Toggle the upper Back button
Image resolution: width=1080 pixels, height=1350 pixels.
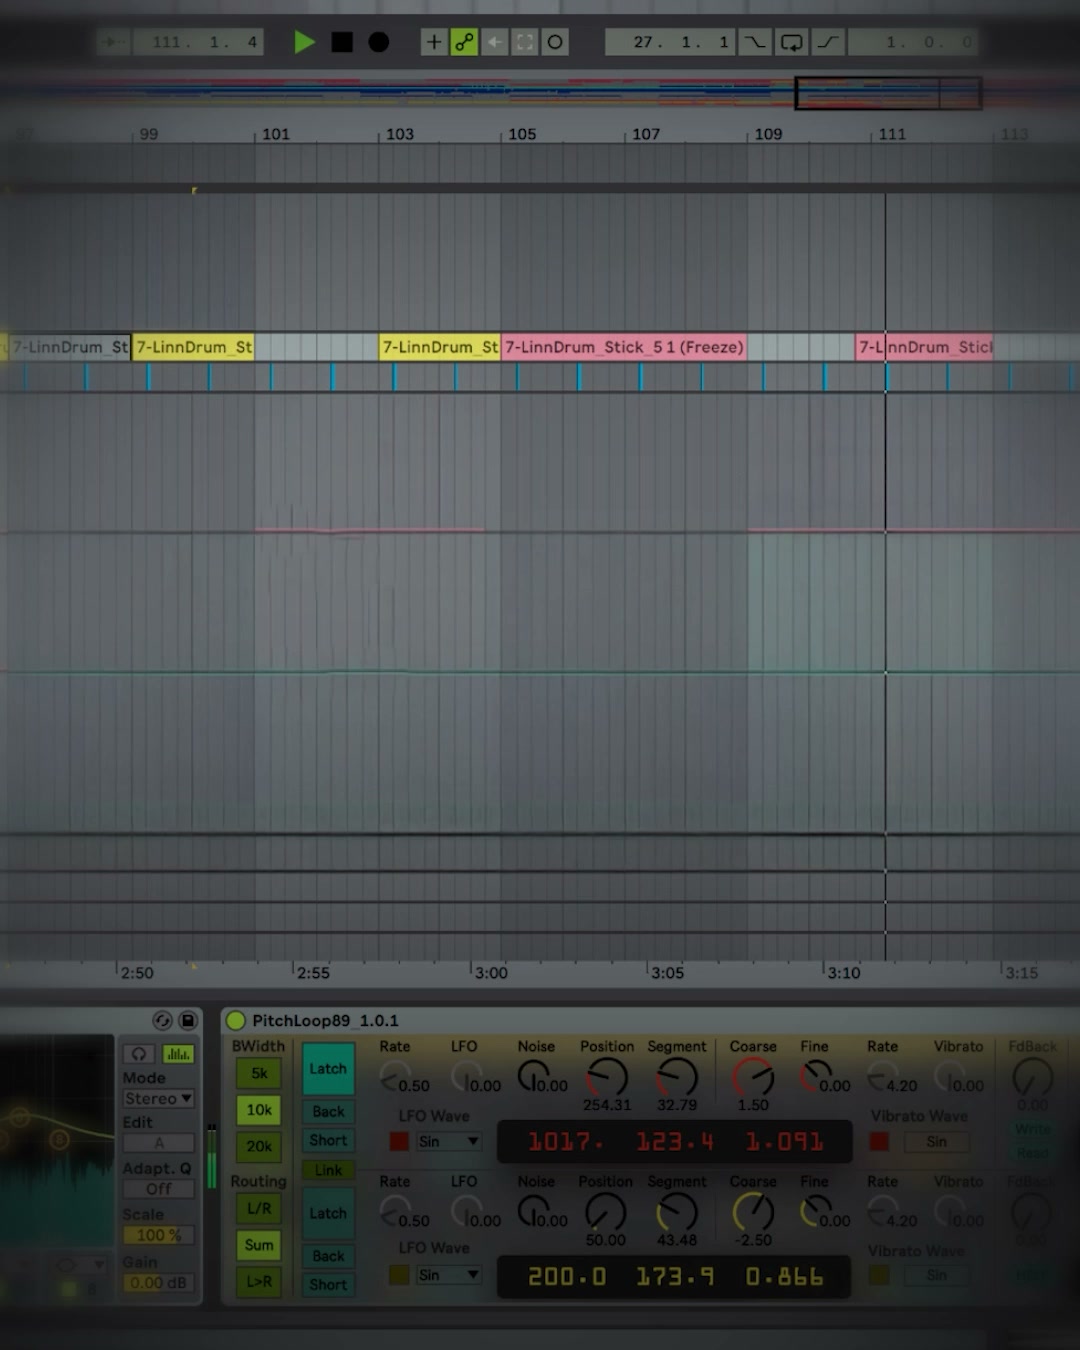[328, 1111]
